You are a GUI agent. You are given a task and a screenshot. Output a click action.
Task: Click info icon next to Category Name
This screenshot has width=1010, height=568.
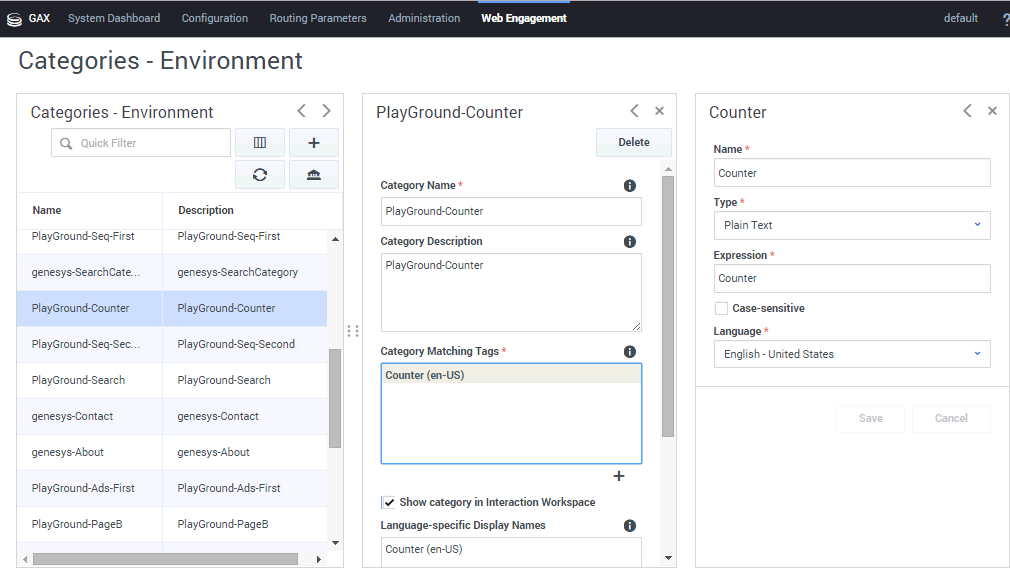(x=630, y=186)
